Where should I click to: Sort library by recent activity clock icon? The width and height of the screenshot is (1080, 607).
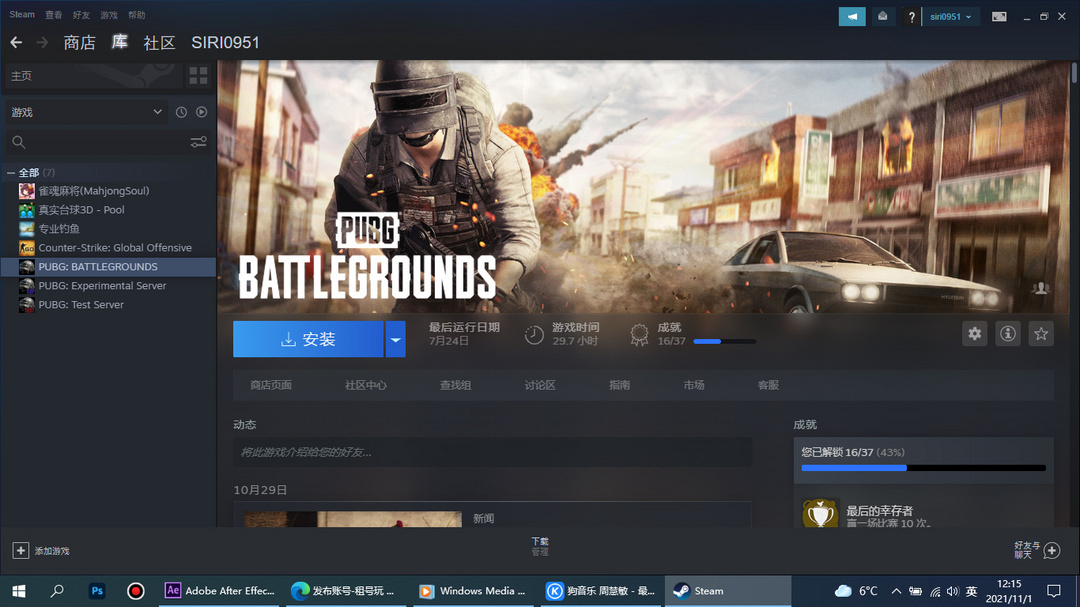(x=181, y=112)
